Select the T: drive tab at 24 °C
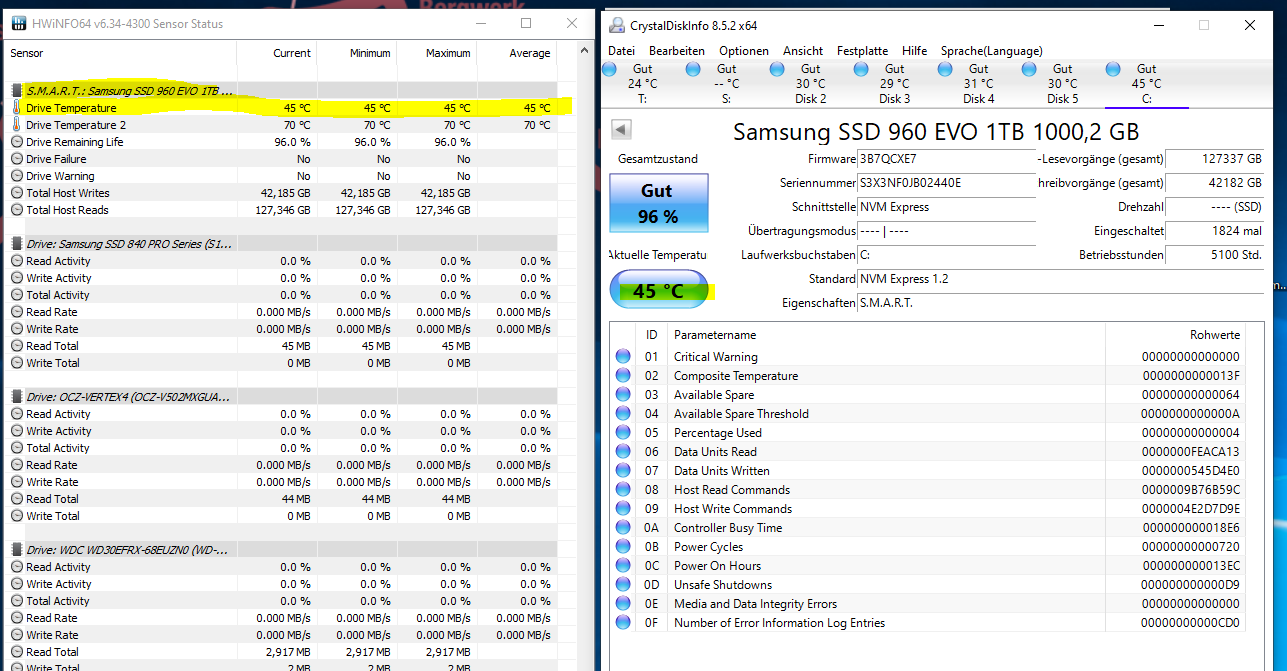The height and width of the screenshot is (671, 1287). point(642,84)
